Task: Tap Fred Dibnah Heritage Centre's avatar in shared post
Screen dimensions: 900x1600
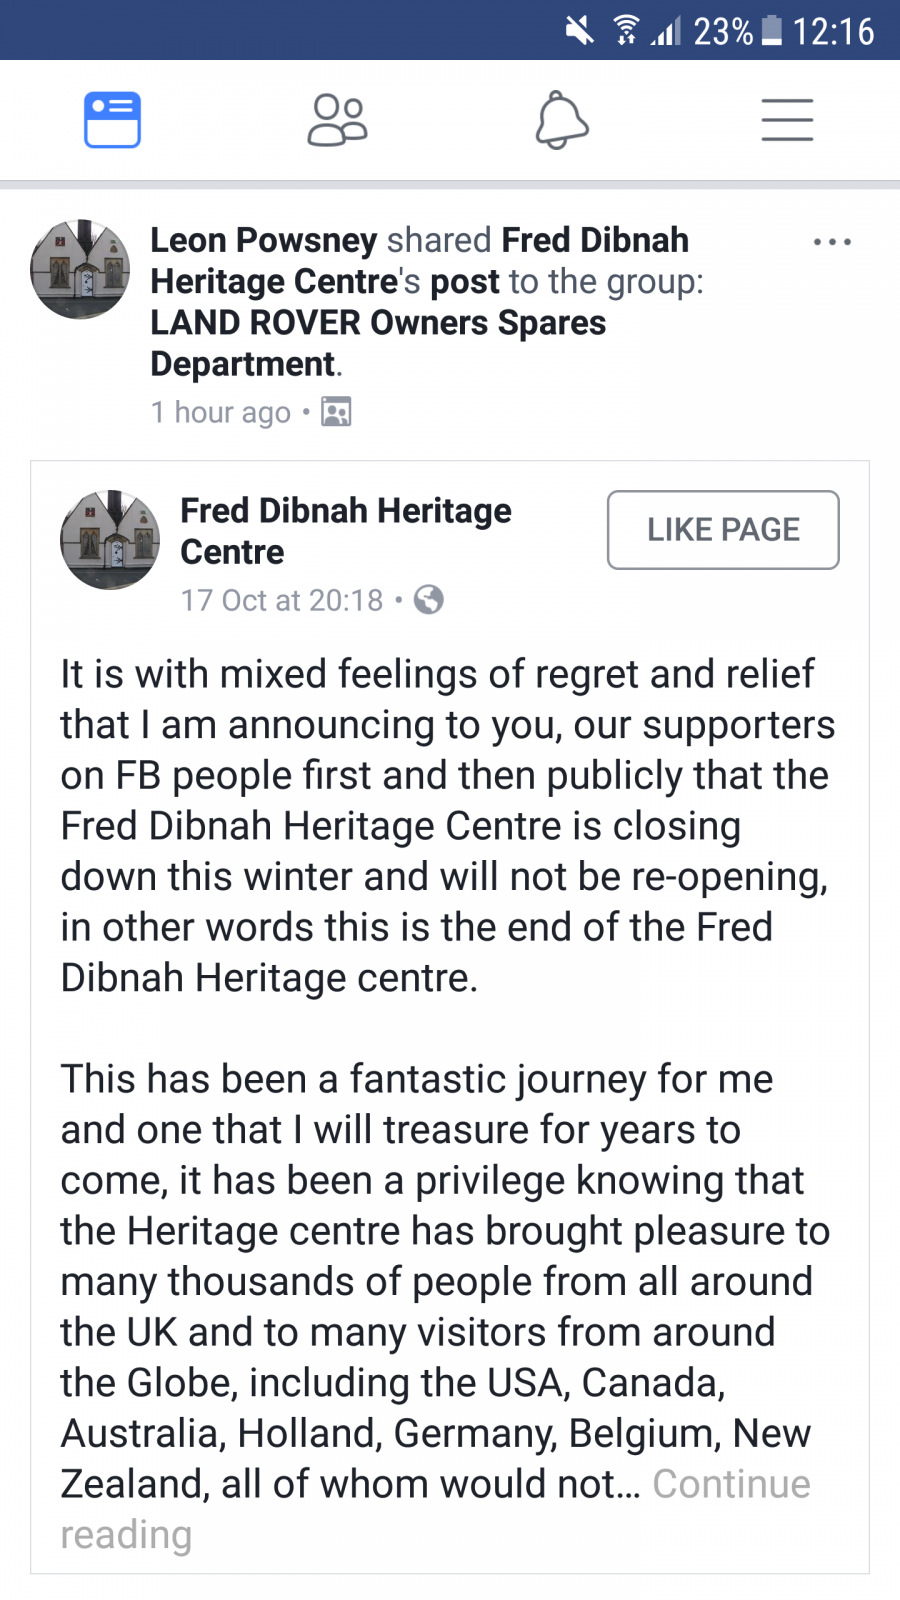Action: [110, 540]
